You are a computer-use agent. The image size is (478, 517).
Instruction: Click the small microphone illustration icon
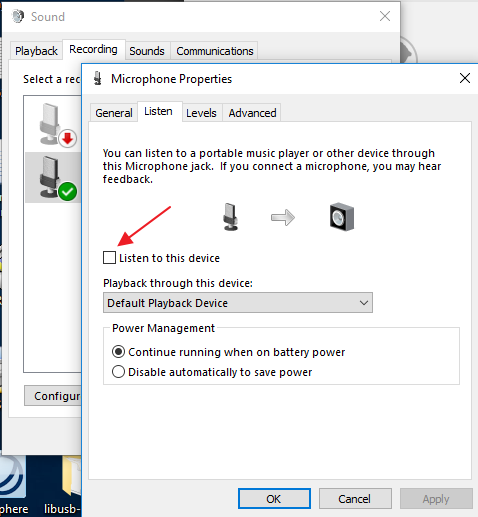coord(230,217)
